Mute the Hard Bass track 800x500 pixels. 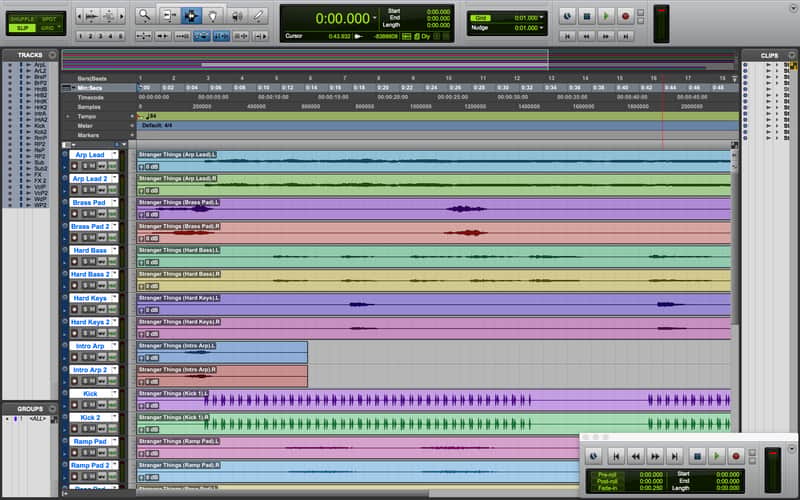[x=93, y=262]
